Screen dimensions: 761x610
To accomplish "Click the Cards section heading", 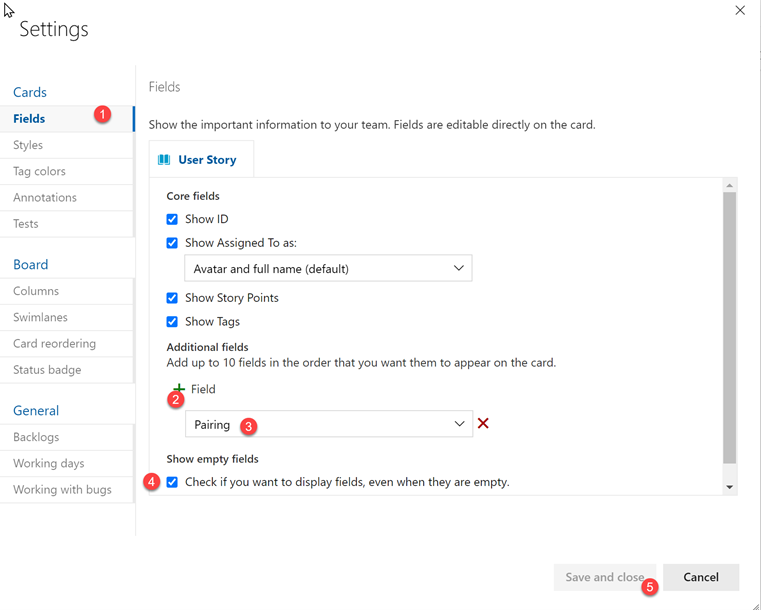I will coord(30,92).
